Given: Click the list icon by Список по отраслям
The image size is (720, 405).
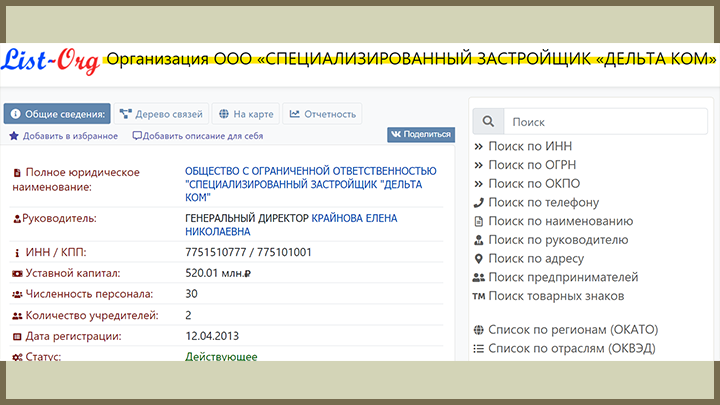Looking at the screenshot, I should point(478,349).
